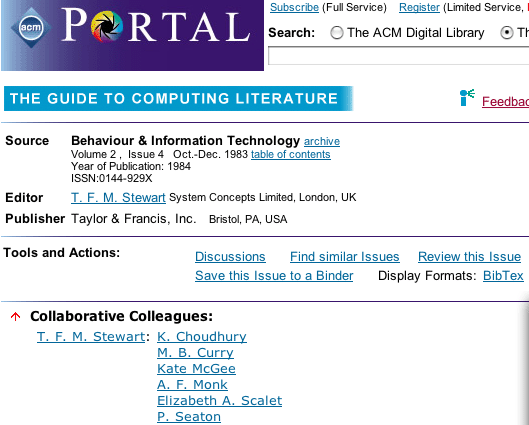This screenshot has width=529, height=425.
Task: Click the ACM diamond logo
Action: tap(31, 27)
